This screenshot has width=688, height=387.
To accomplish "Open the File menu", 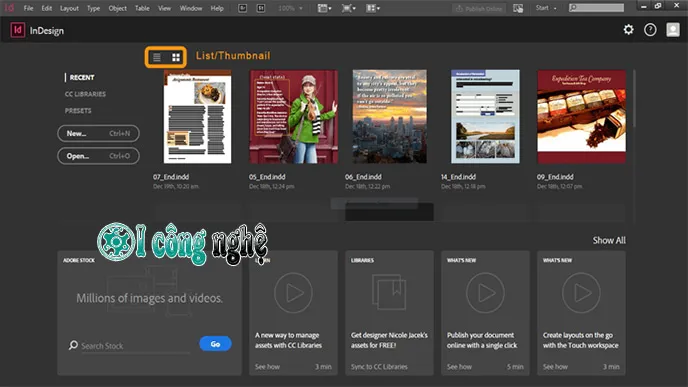I will [x=28, y=8].
